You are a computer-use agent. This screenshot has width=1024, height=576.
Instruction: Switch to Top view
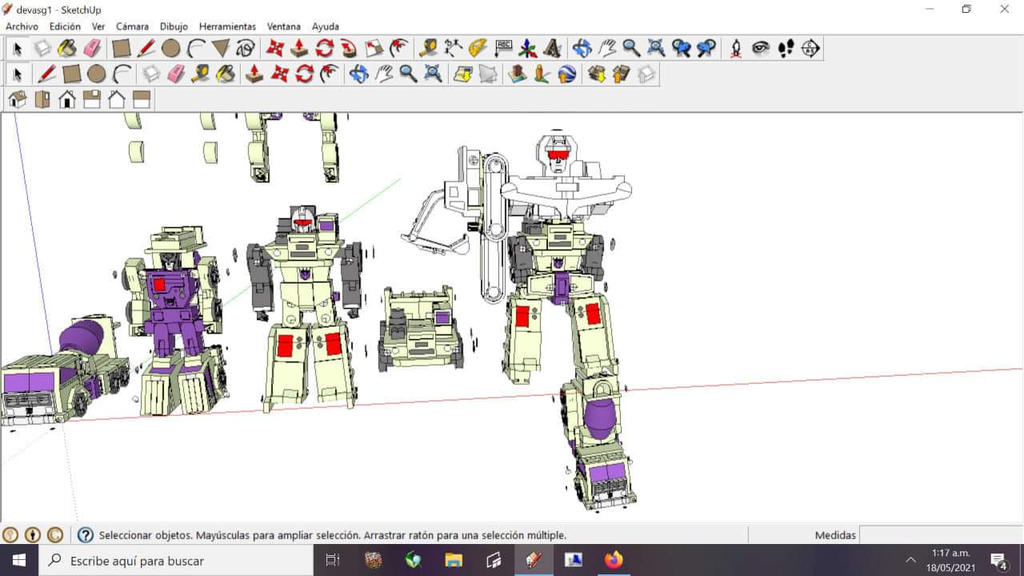(42, 99)
